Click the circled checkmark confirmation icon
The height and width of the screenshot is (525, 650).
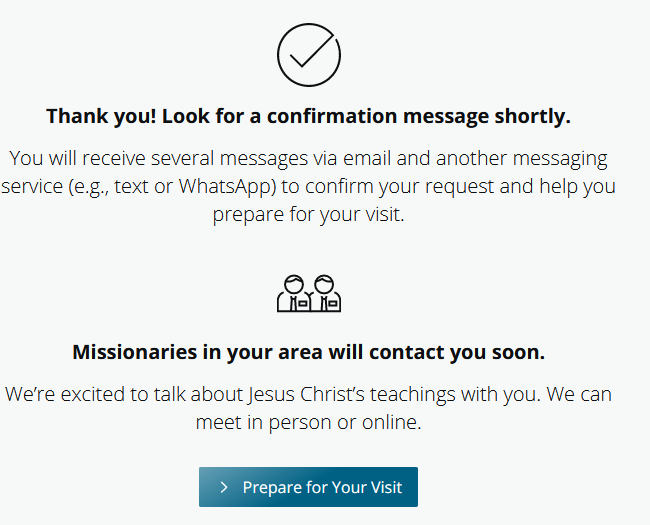point(309,52)
